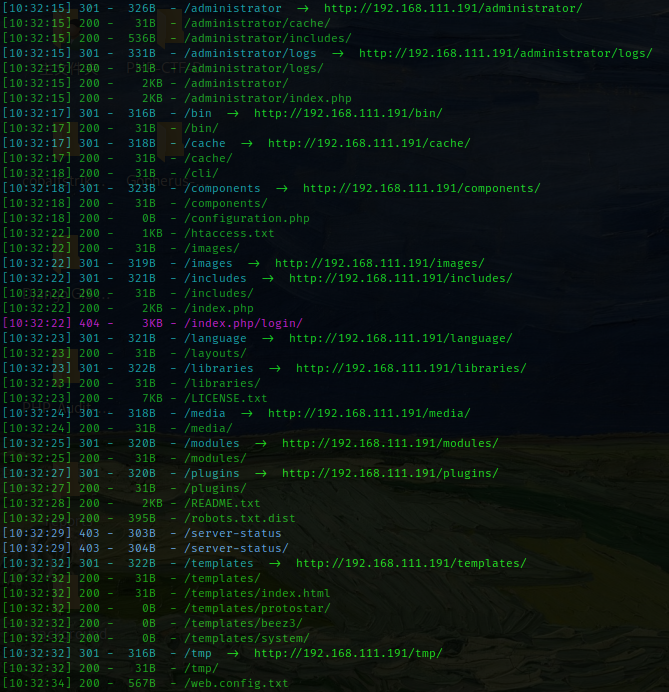Open the http://192.168.111.191/includes/ link
The width and height of the screenshot is (669, 692).
[401, 278]
